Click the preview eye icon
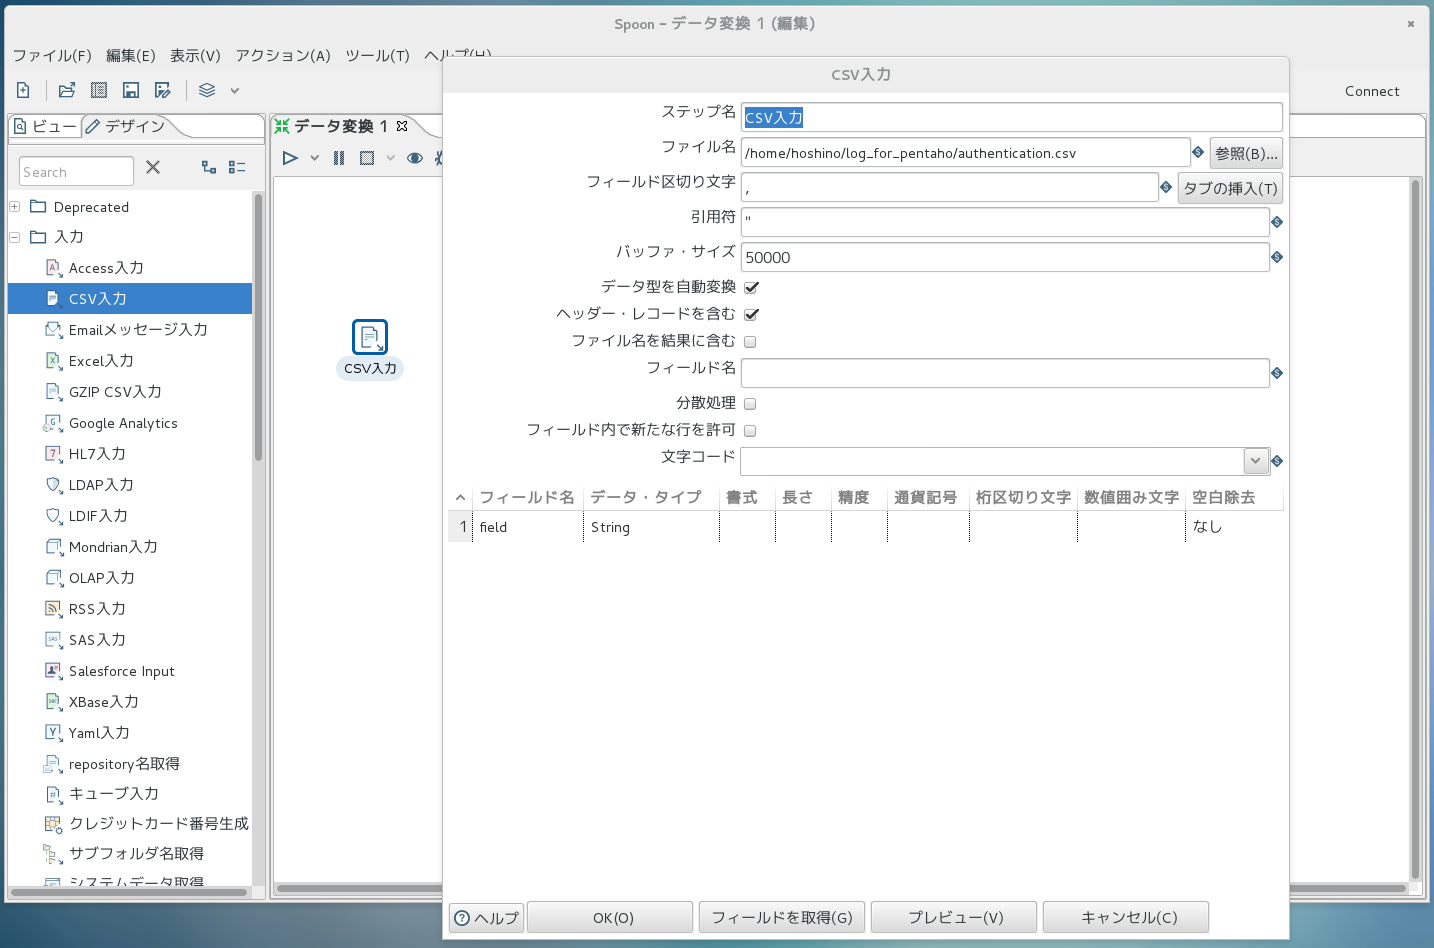Image resolution: width=1434 pixels, height=948 pixels. 415,158
